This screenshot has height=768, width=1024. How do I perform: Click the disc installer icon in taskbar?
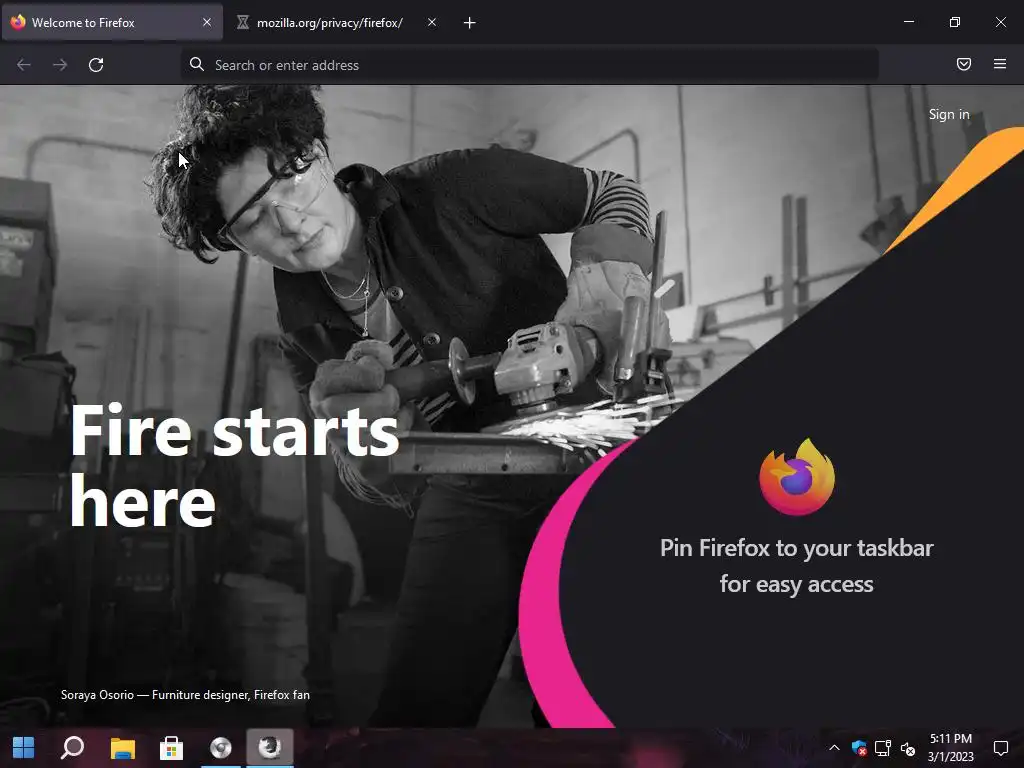[221, 747]
